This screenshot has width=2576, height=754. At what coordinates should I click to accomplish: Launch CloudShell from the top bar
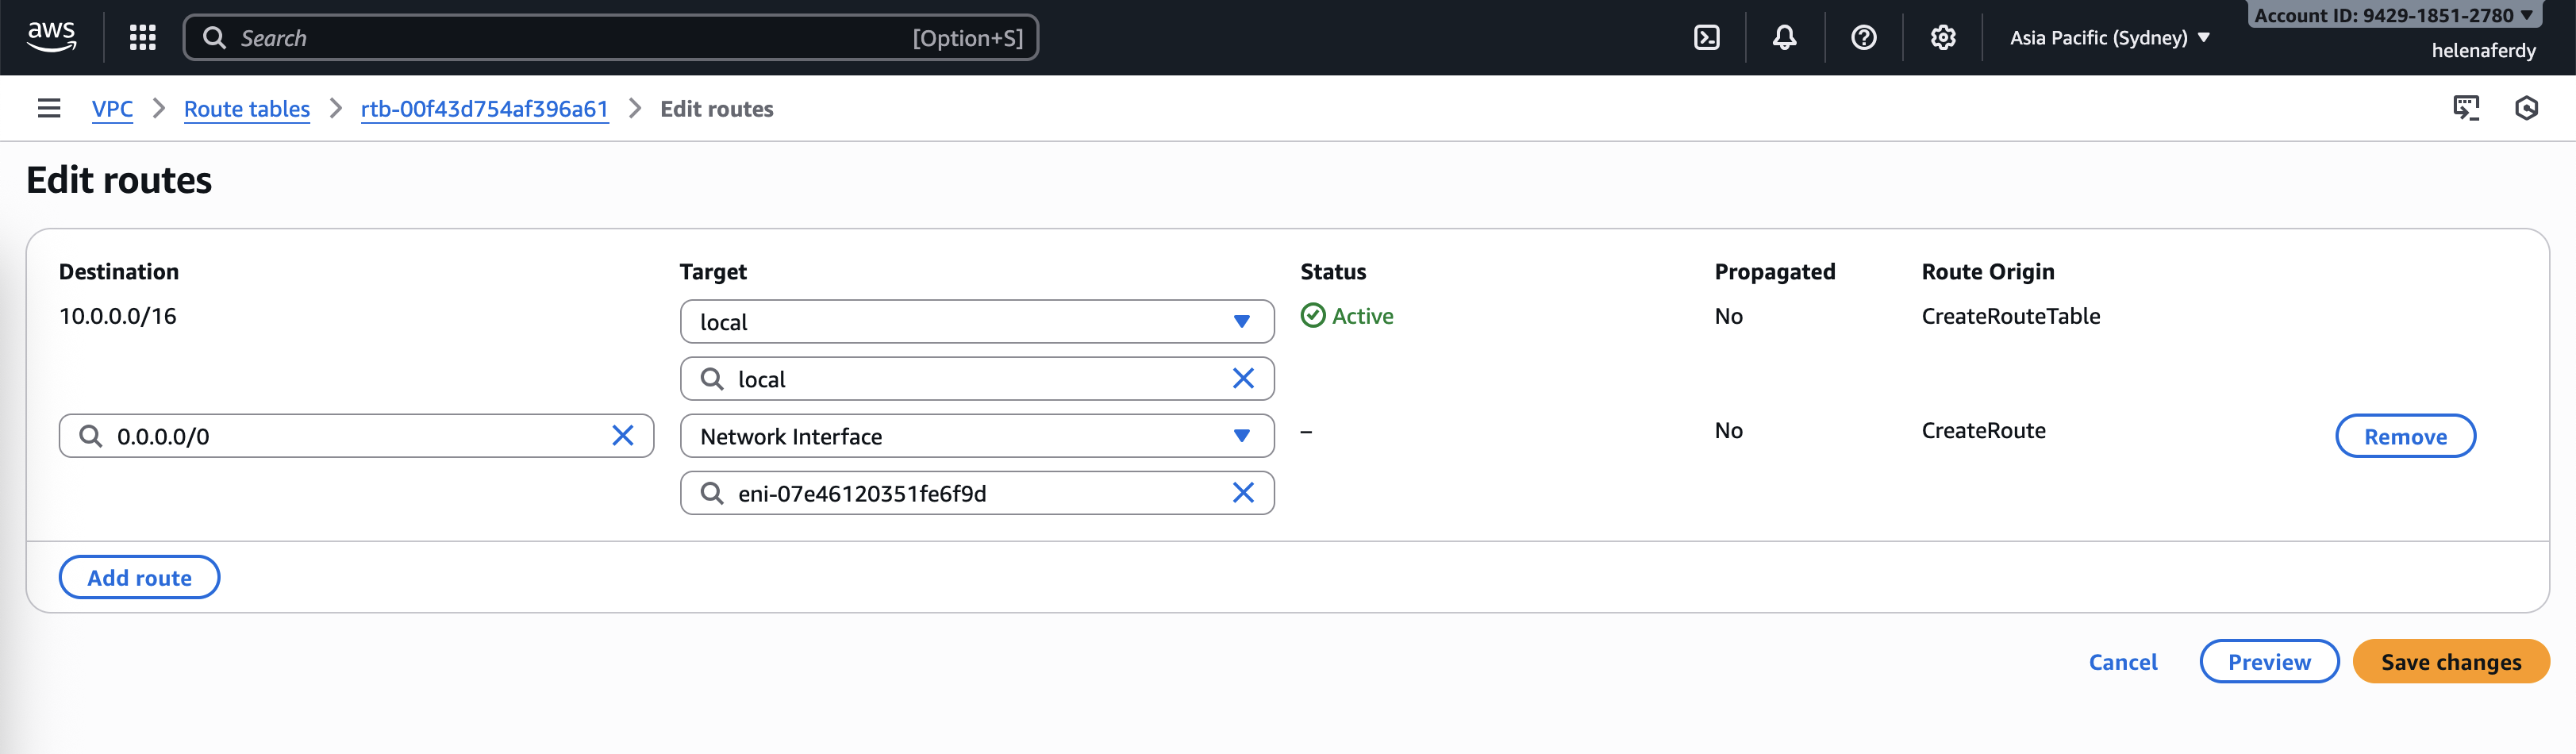point(1706,38)
